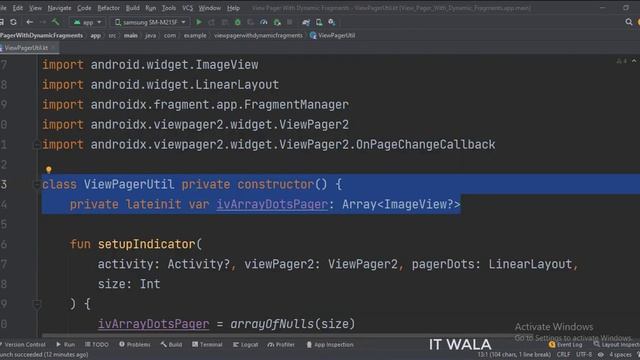The height and width of the screenshot is (360, 640).
Task: Open the Version Control tool window
Action: [x=23, y=344]
